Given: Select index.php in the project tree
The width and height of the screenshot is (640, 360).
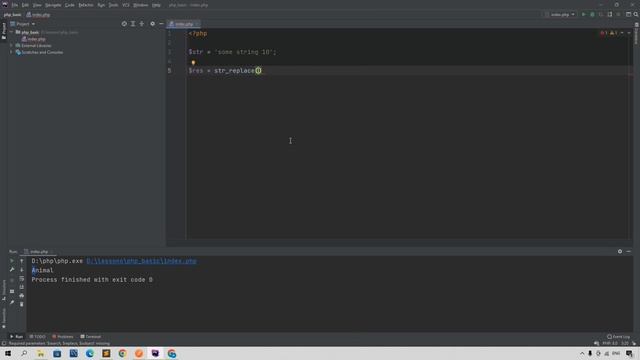Looking at the screenshot, I should click(34, 39).
